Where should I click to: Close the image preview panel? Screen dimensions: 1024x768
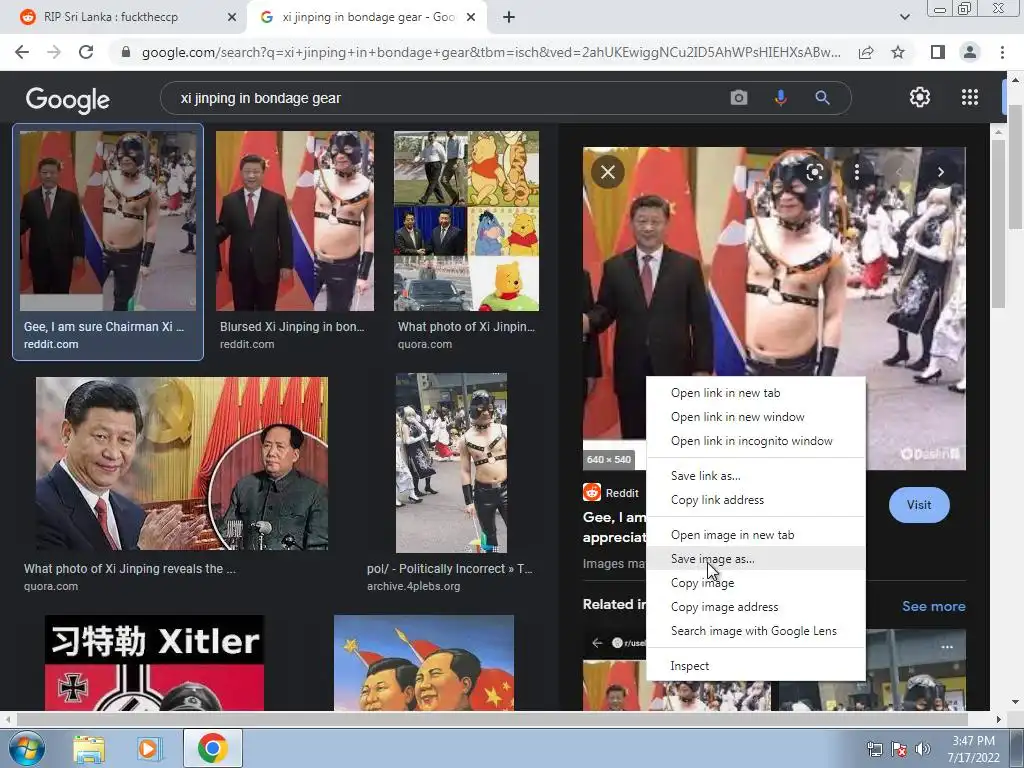coord(607,172)
